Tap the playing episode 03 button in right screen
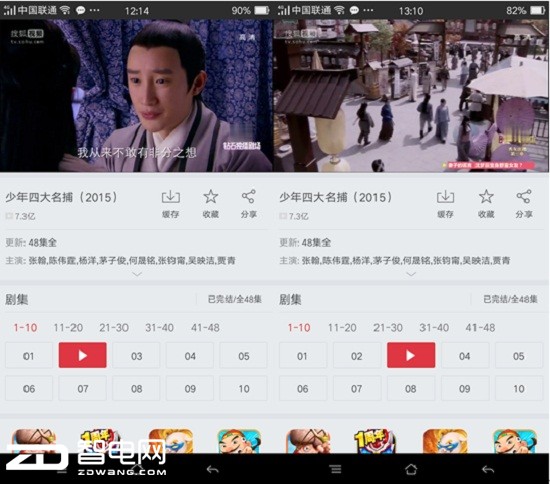The image size is (550, 484). coord(411,355)
